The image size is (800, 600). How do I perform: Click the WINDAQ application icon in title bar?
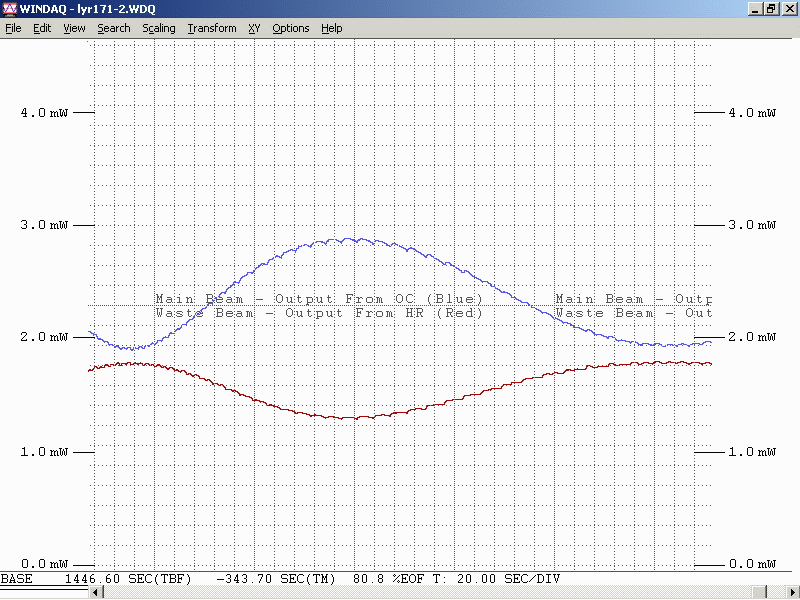pos(10,9)
